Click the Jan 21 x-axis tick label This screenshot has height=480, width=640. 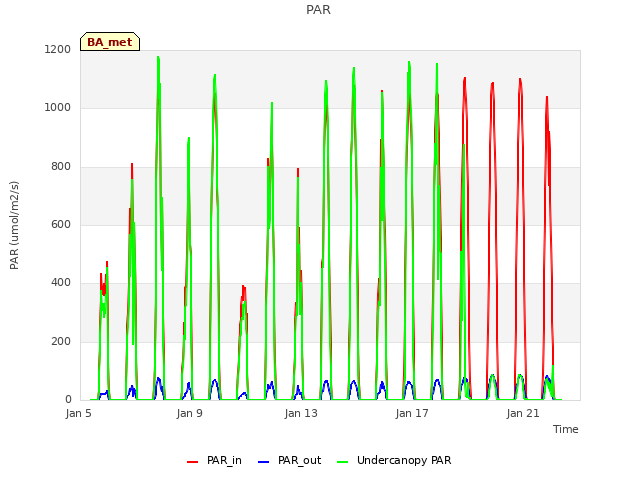(523, 413)
